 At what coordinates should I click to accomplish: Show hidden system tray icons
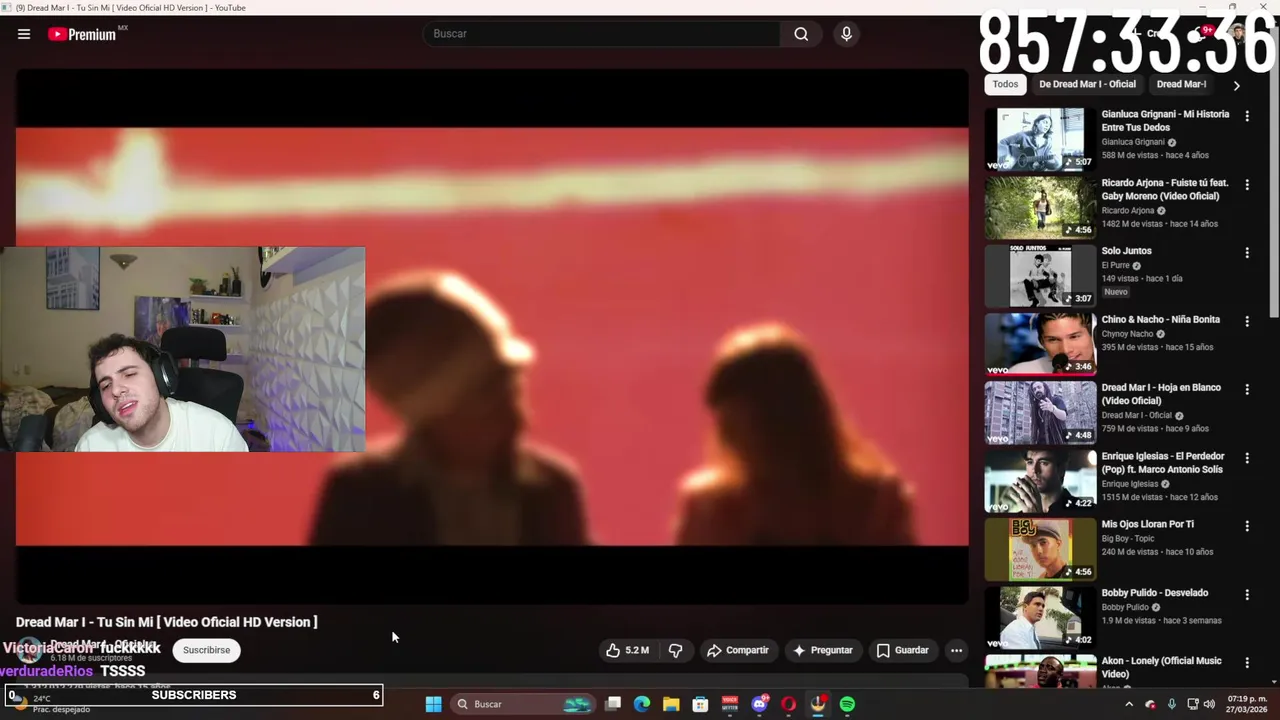pyautogui.click(x=1129, y=704)
